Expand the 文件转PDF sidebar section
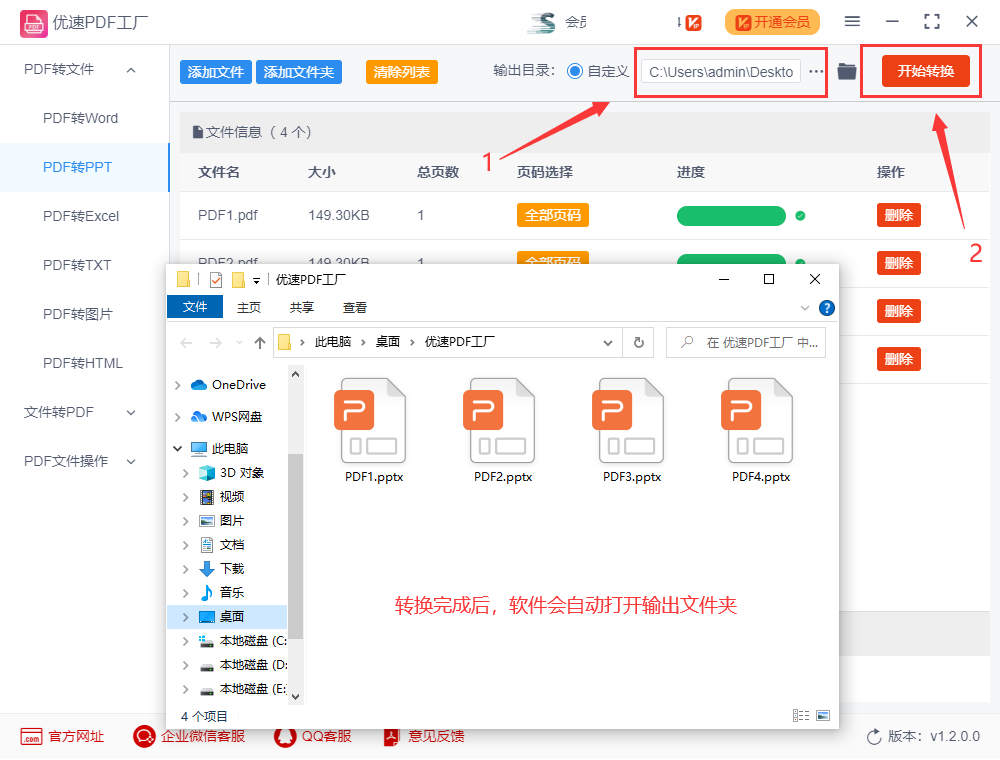This screenshot has width=1000, height=760. point(131,413)
